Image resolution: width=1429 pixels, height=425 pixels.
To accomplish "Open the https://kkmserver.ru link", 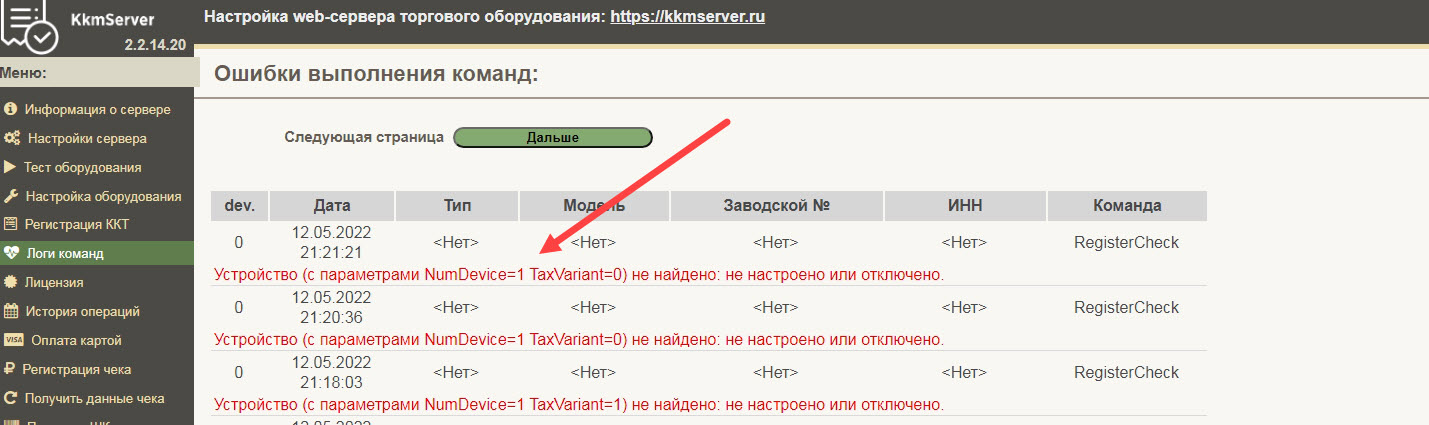I will click(x=687, y=16).
